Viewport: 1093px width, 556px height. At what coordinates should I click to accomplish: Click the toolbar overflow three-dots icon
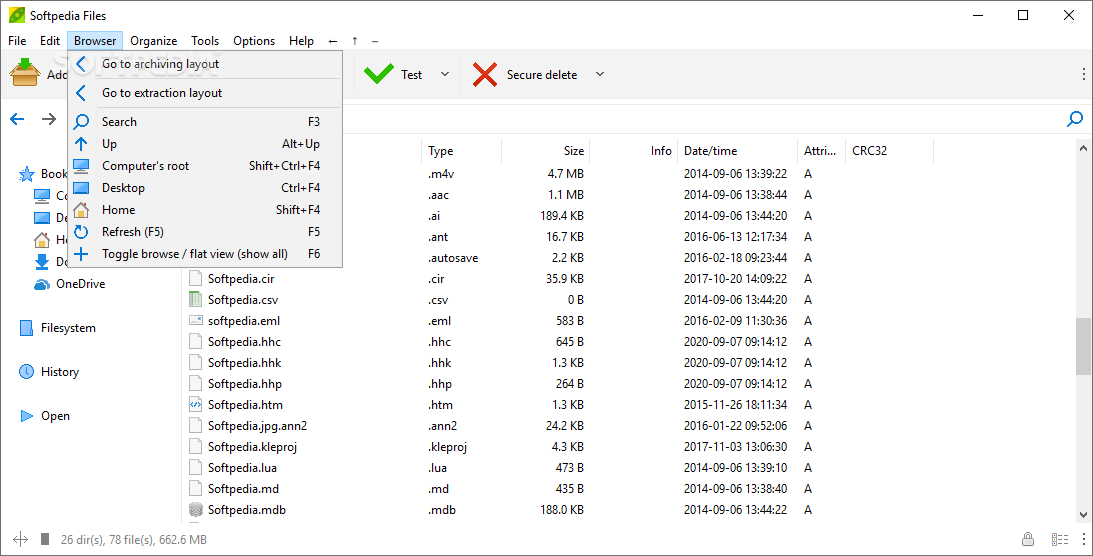coord(1084,74)
